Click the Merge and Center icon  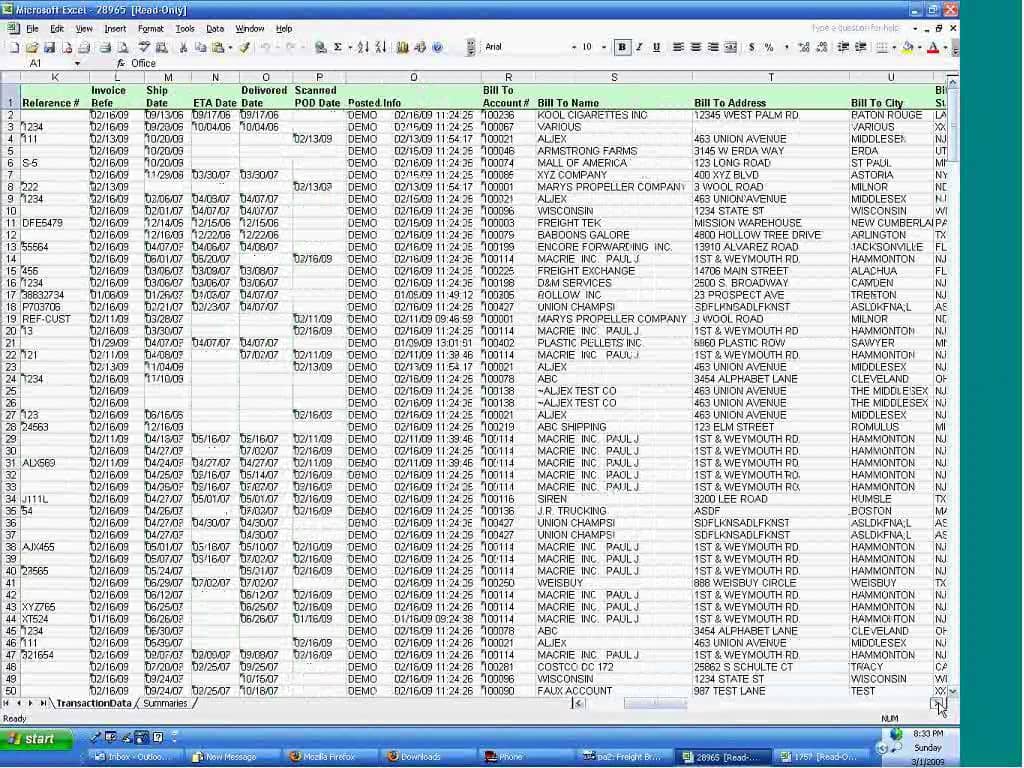click(x=731, y=47)
